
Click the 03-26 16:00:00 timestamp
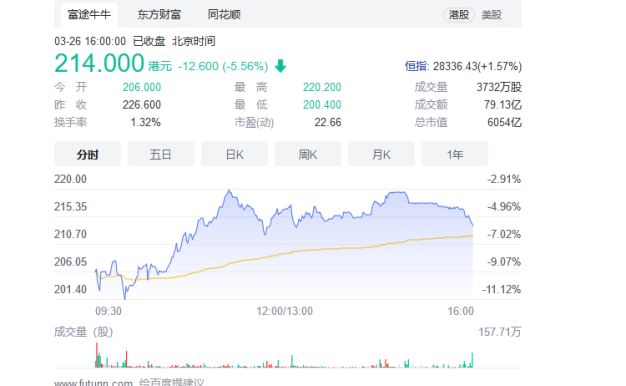(90, 41)
